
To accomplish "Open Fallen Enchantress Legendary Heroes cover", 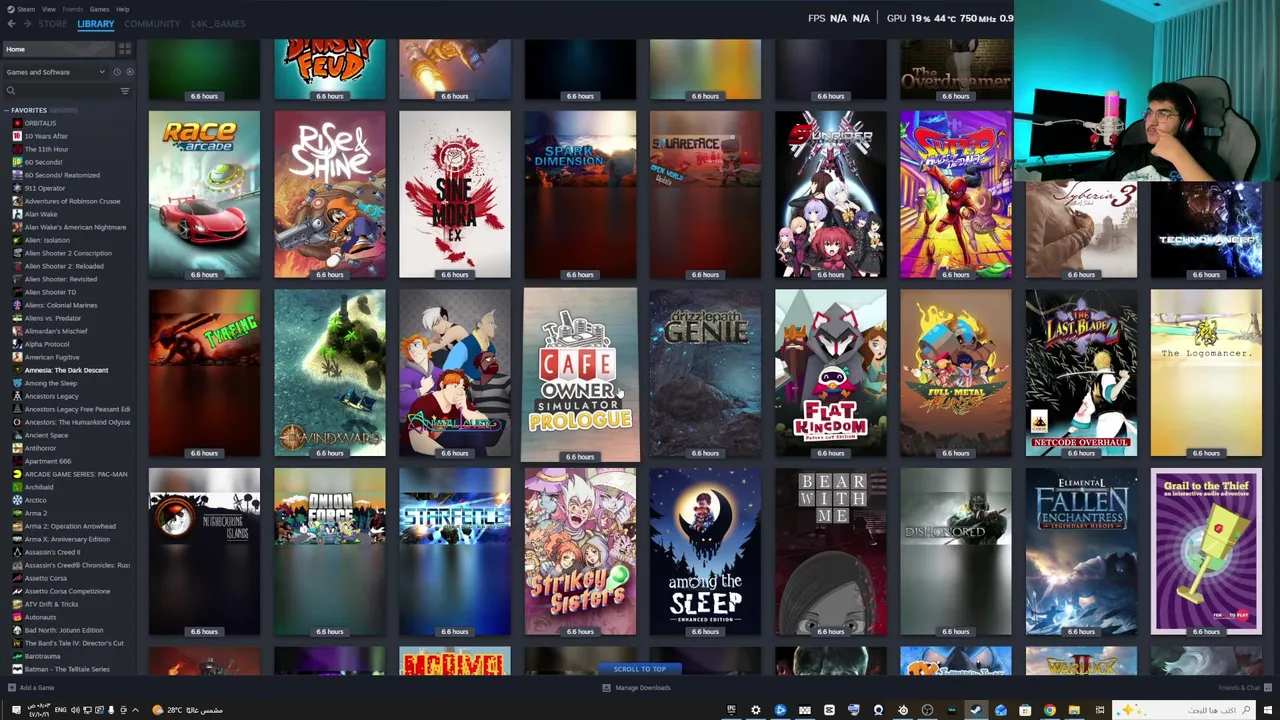I will [1081, 552].
